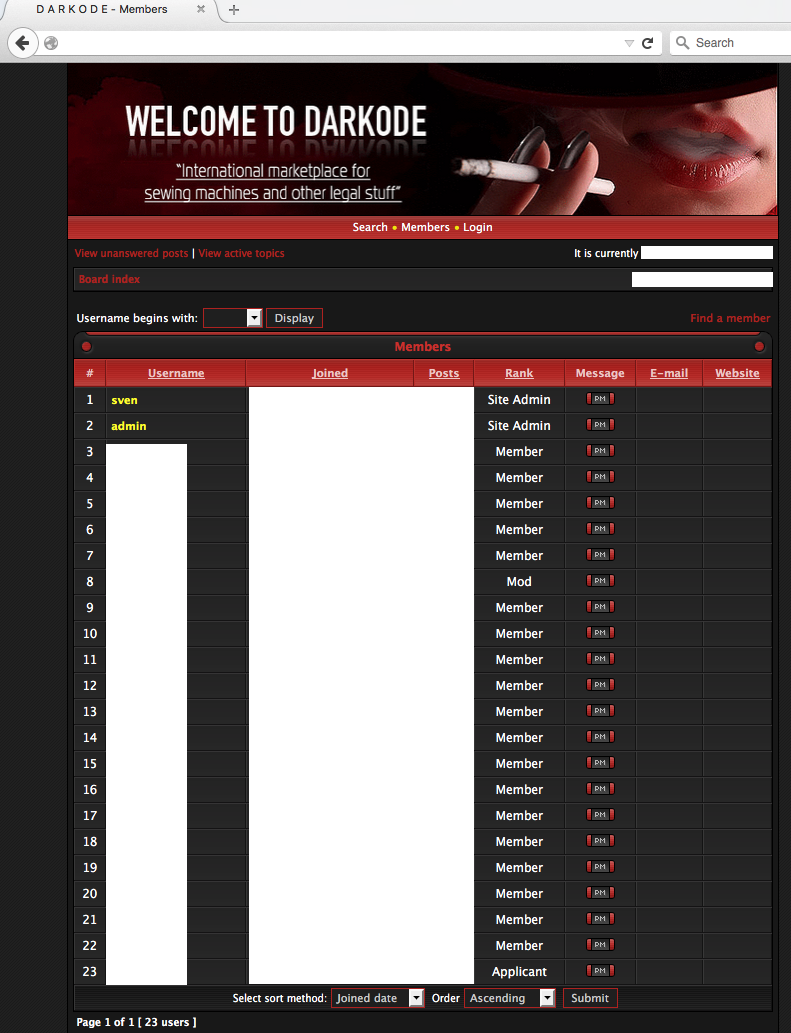Viewport: 791px width, 1033px height.
Task: Open 'View unanswered posts' link
Action: pos(131,253)
